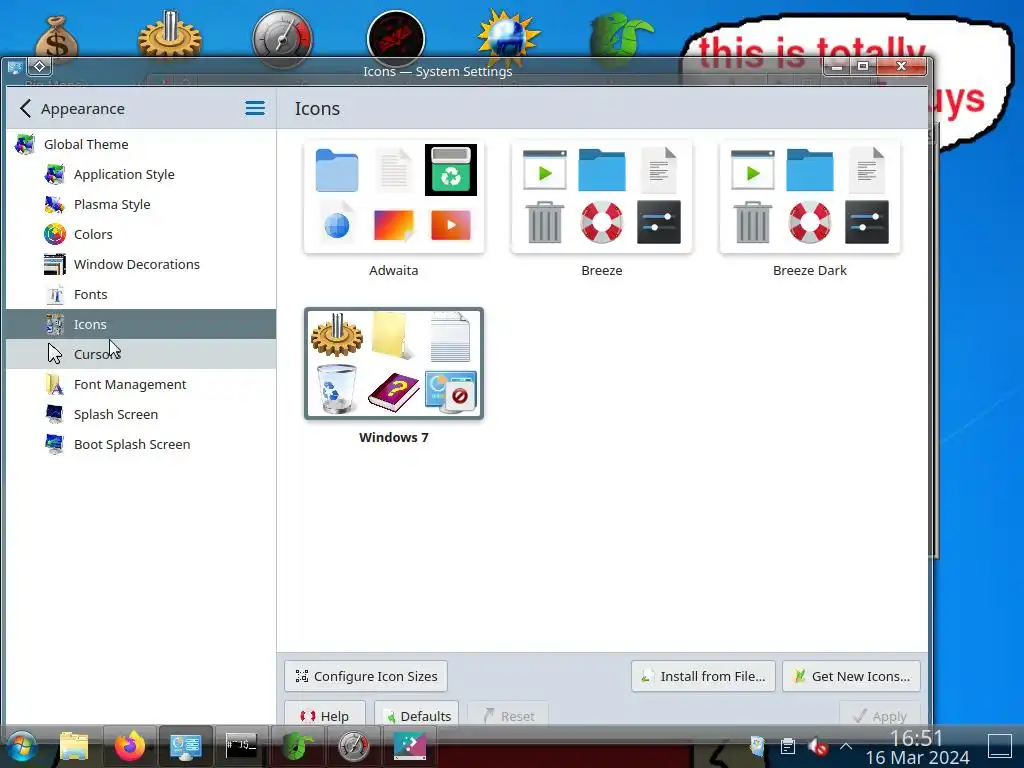The width and height of the screenshot is (1024, 768).
Task: Open the Start menu orb
Action: tap(22, 746)
